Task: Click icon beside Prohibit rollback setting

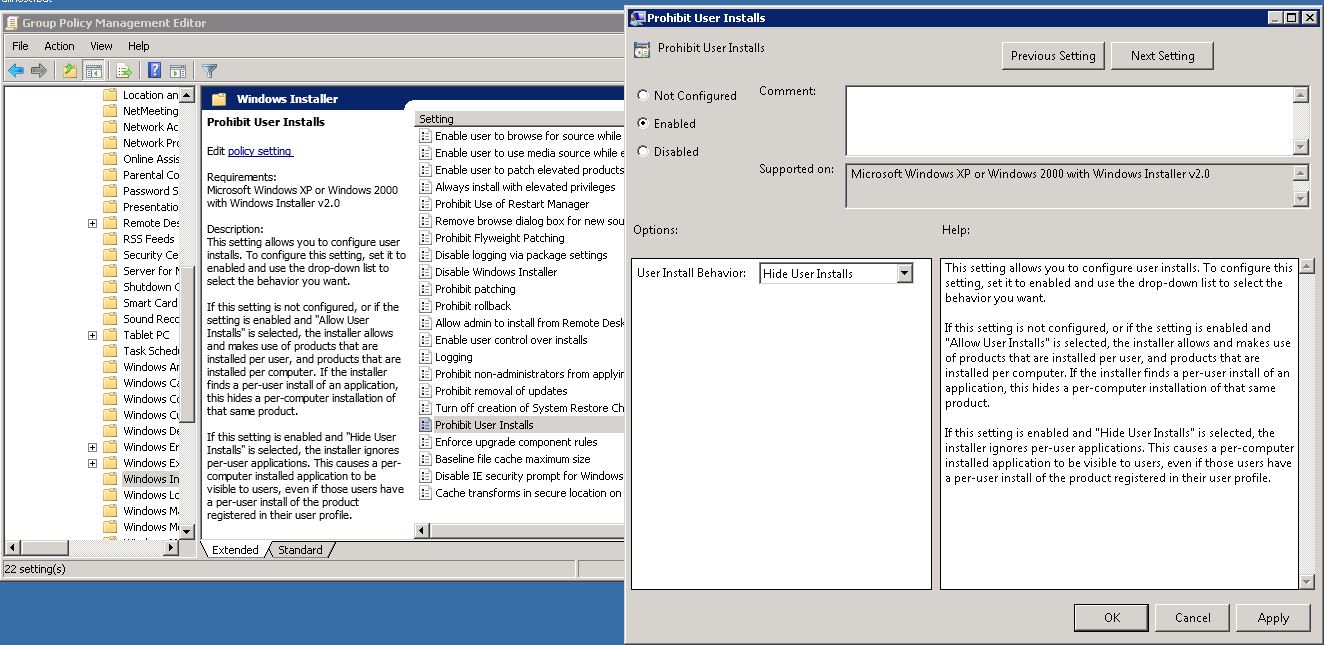Action: coord(426,306)
